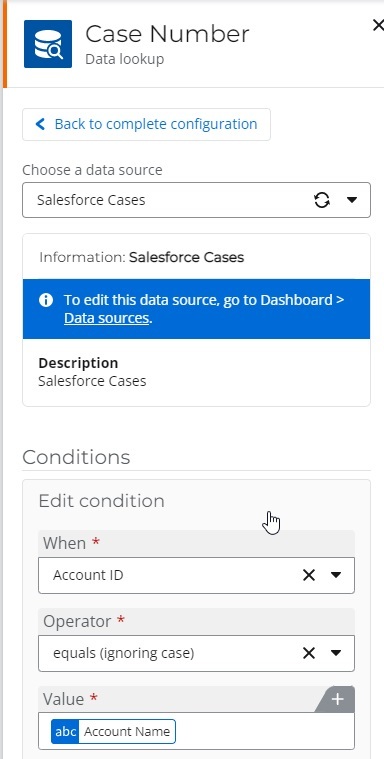Click the abc type icon on token
The image size is (384, 759).
[x=65, y=731]
